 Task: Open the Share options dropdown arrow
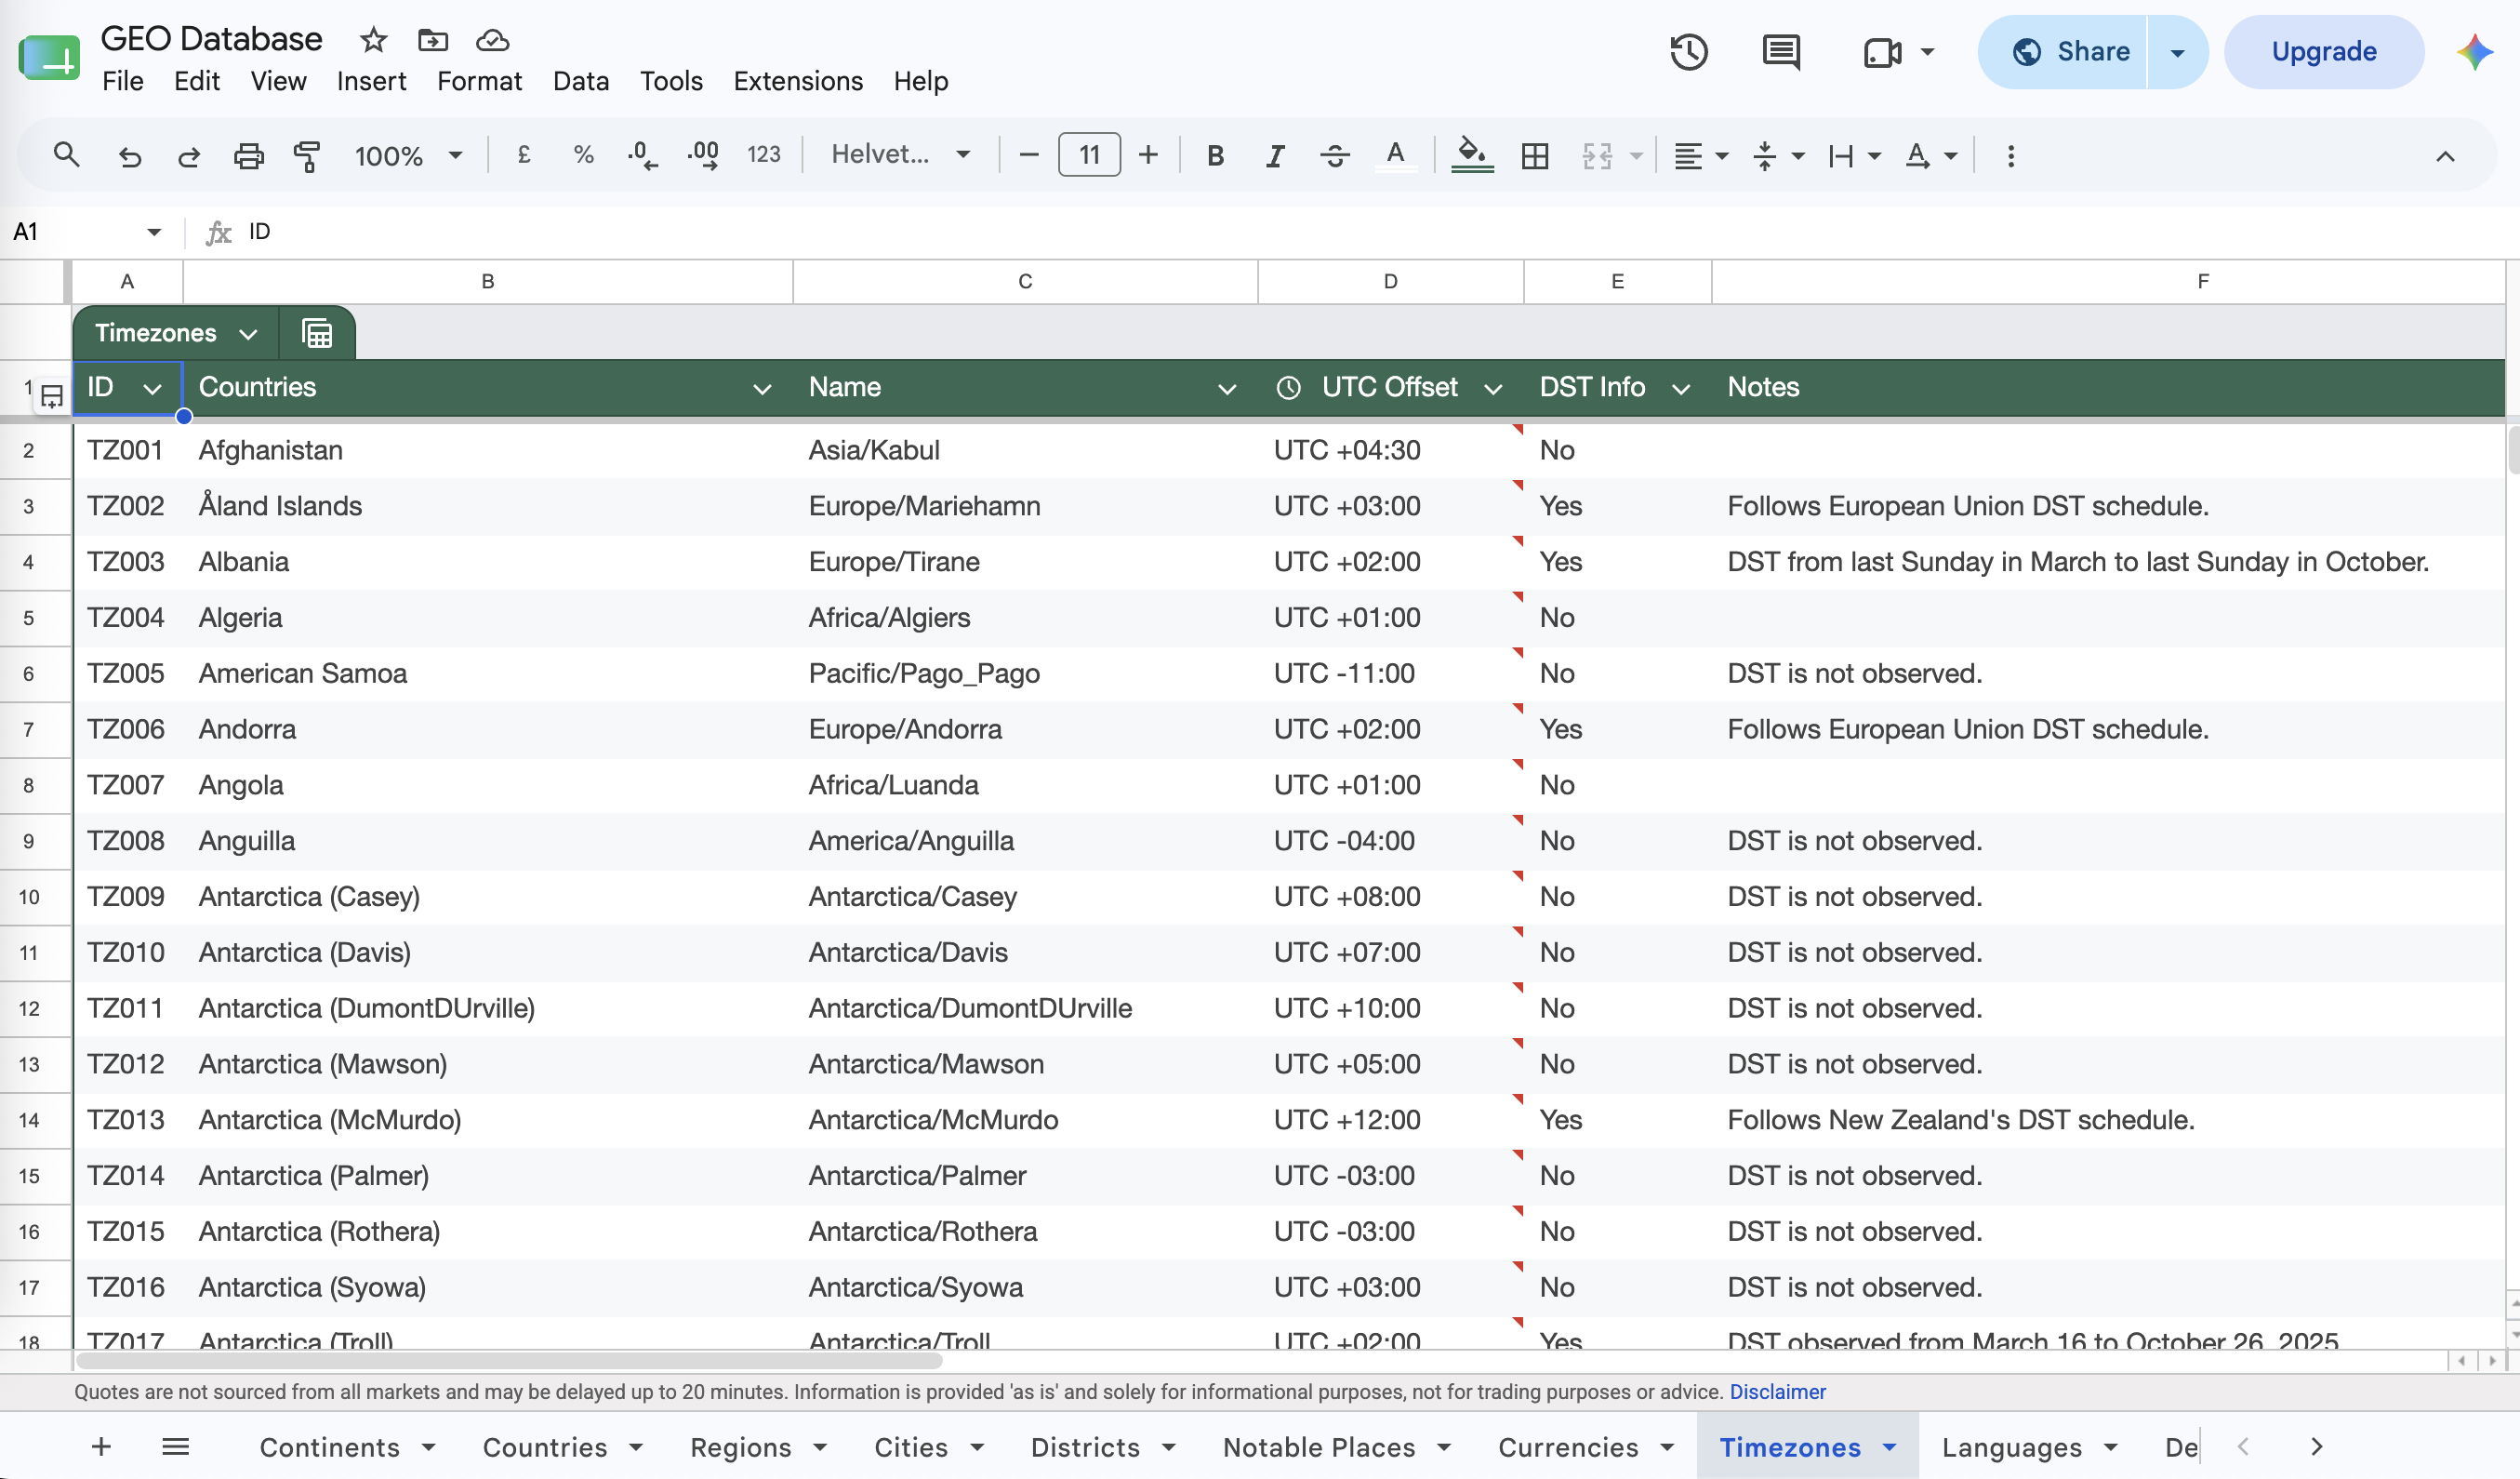(2177, 52)
